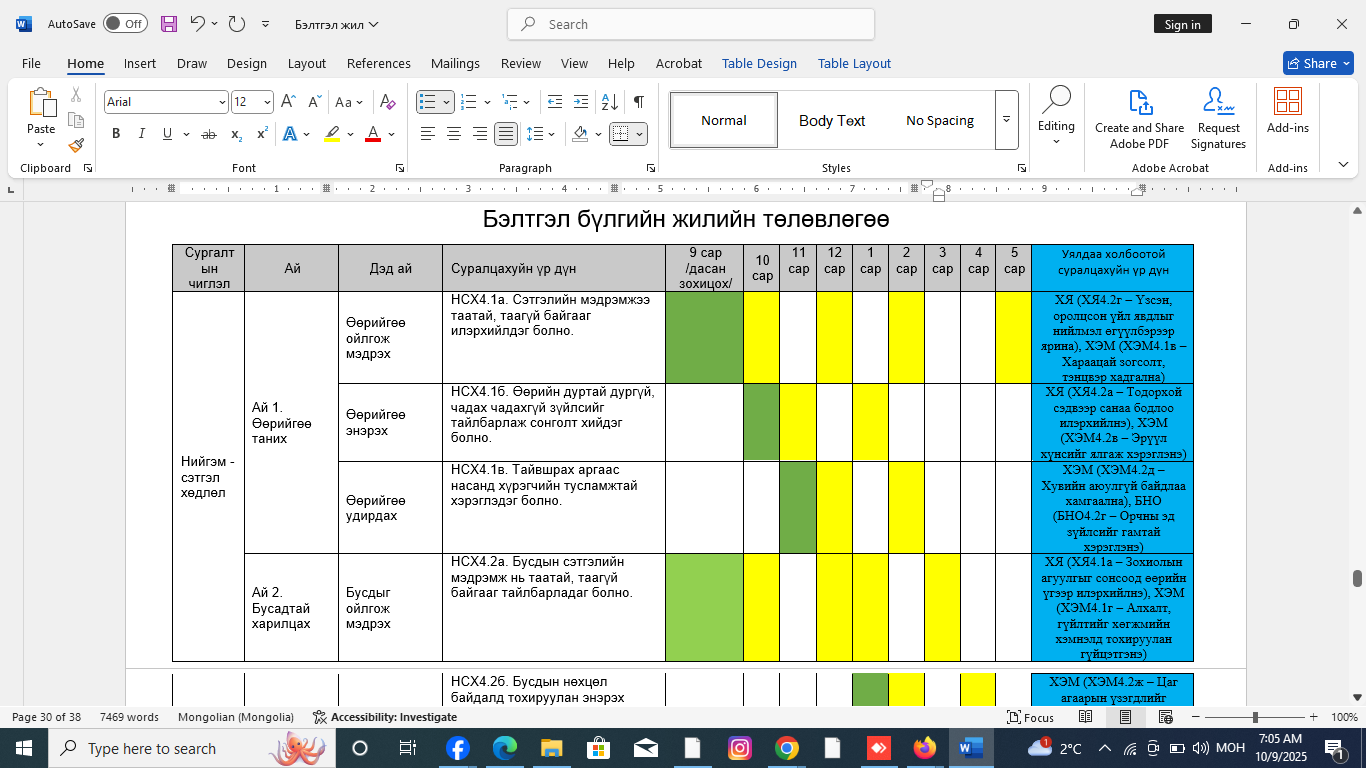The image size is (1366, 768).
Task: Open Request Signatures tool
Action: (1218, 118)
